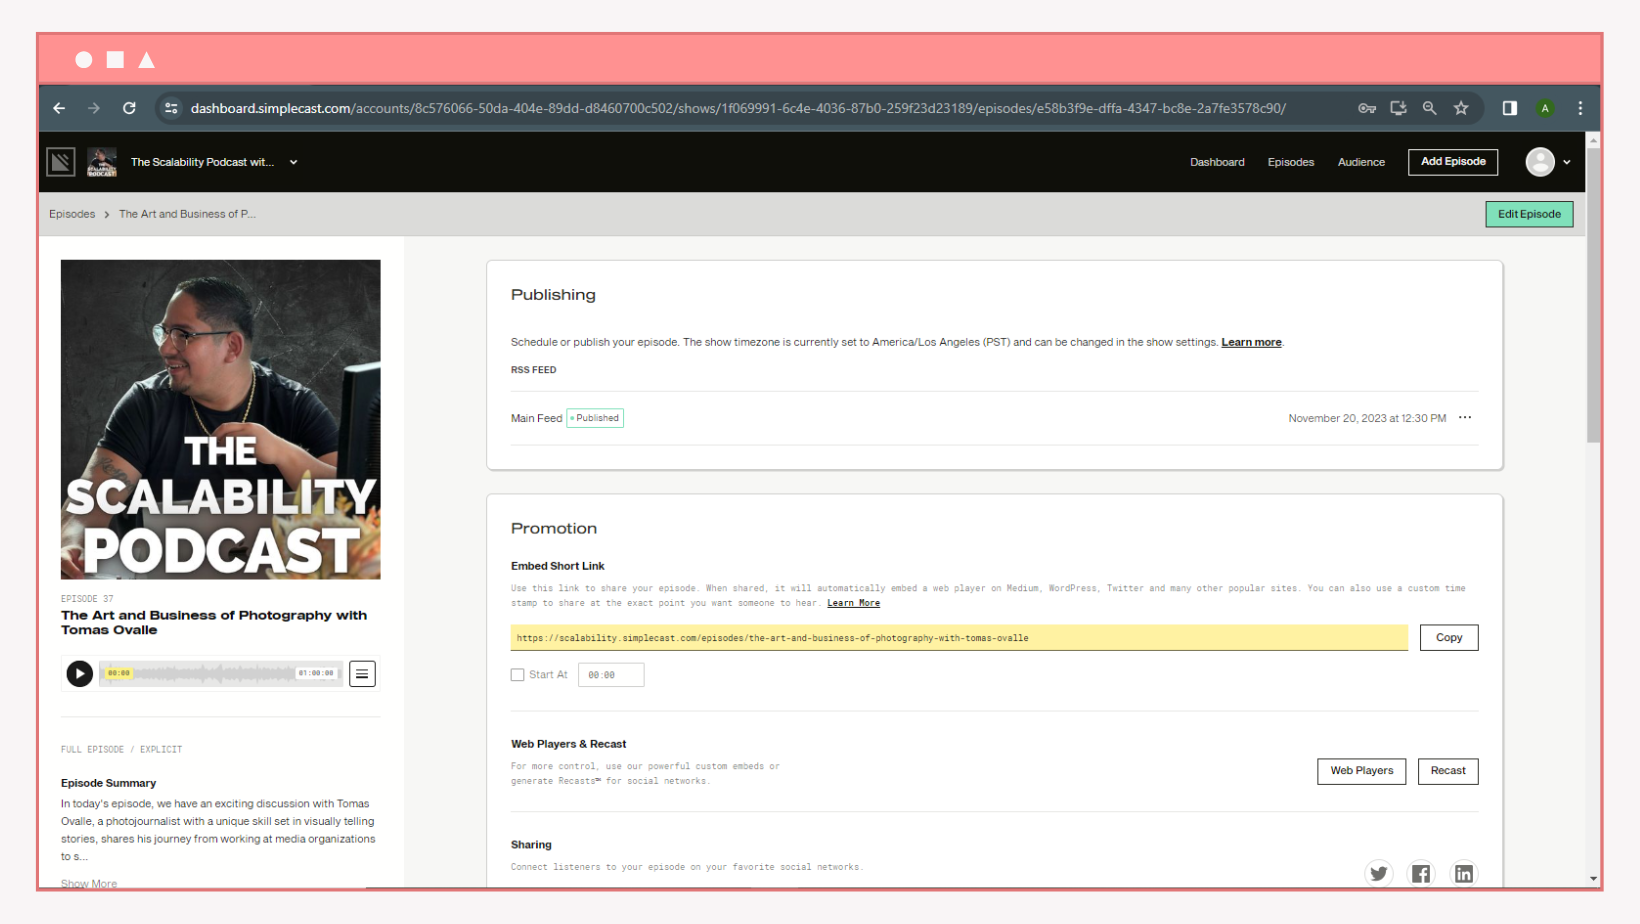The height and width of the screenshot is (924, 1640).
Task: Click the install app icon in address bar
Action: click(x=1398, y=108)
